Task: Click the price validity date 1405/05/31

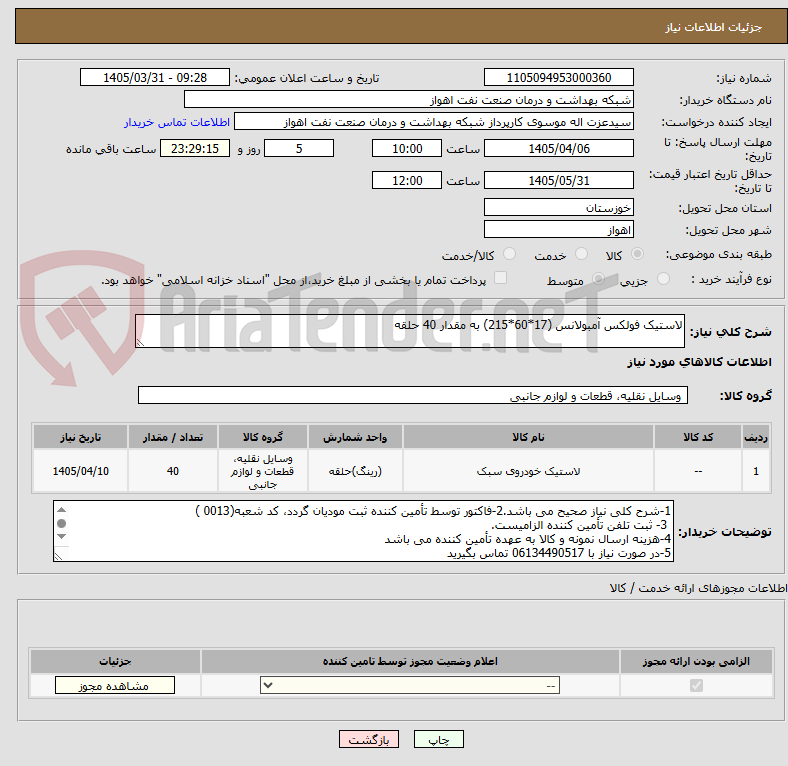Action: [558, 180]
